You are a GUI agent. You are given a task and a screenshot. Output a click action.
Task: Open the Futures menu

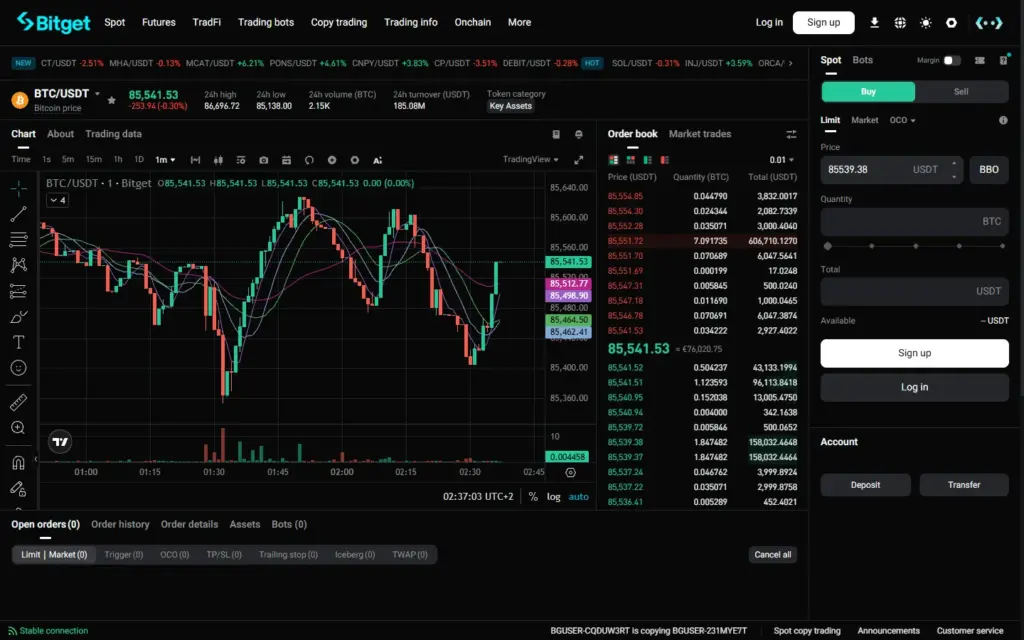click(x=159, y=22)
